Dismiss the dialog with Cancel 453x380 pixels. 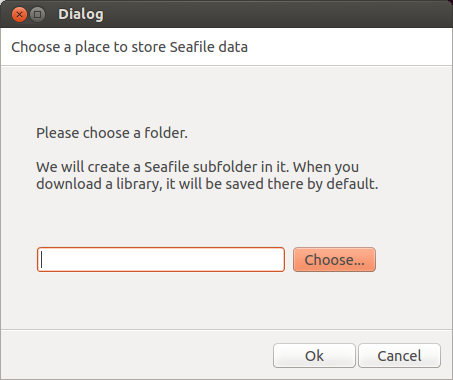399,356
